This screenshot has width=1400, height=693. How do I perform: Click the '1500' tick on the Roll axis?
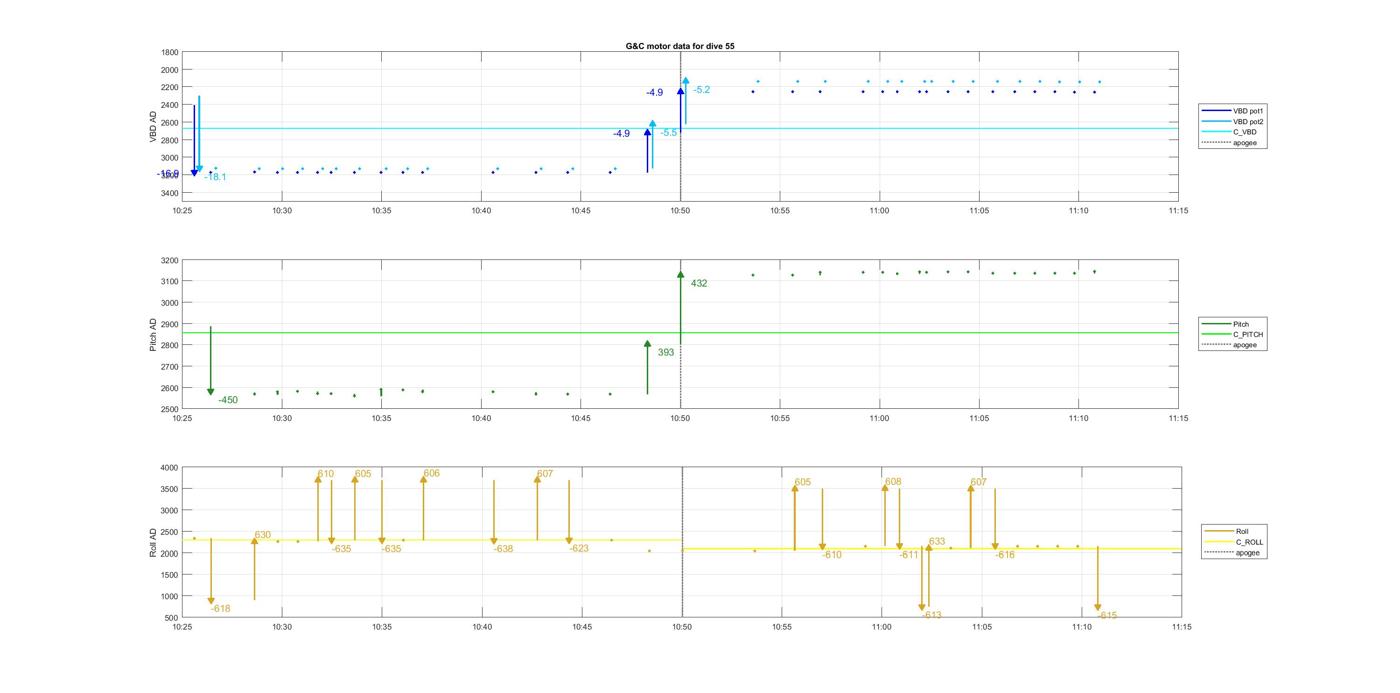click(170, 575)
